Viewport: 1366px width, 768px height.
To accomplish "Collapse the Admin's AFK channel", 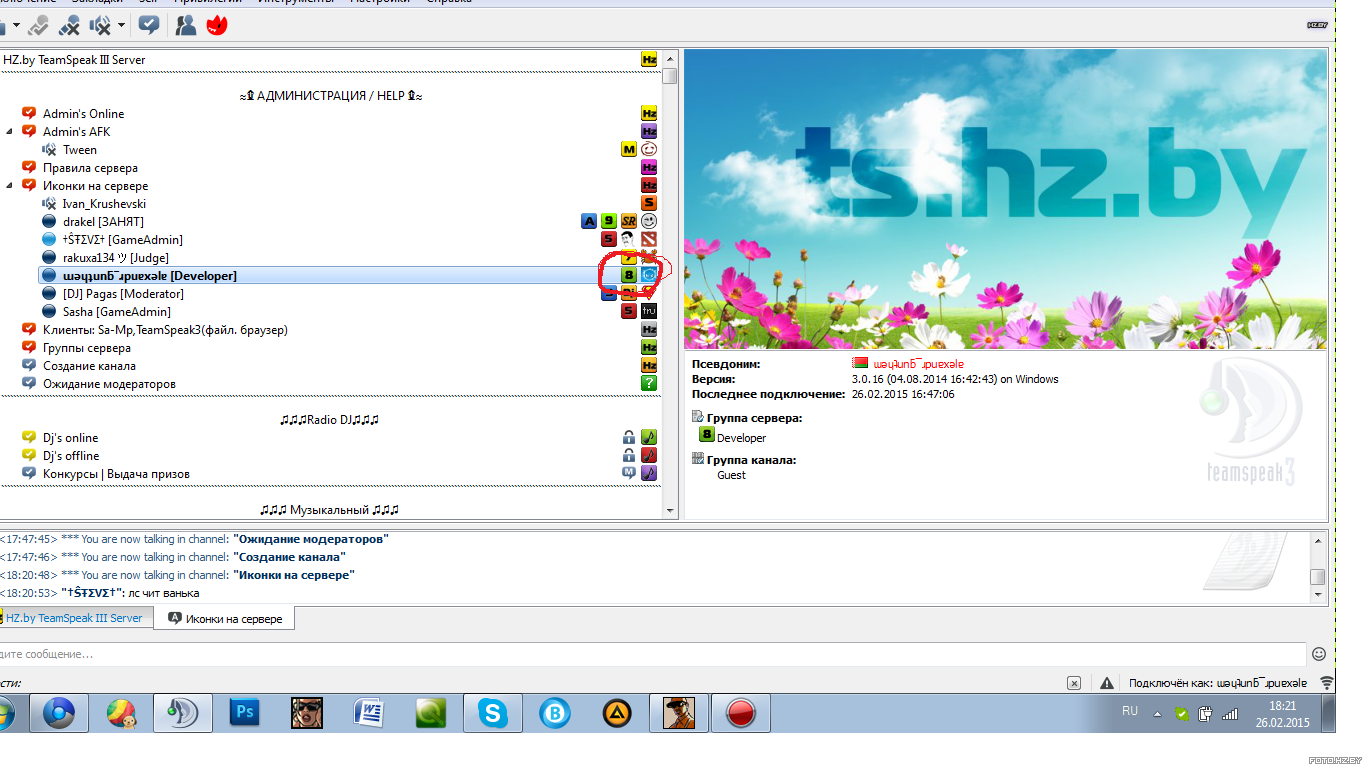I will pyautogui.click(x=9, y=132).
